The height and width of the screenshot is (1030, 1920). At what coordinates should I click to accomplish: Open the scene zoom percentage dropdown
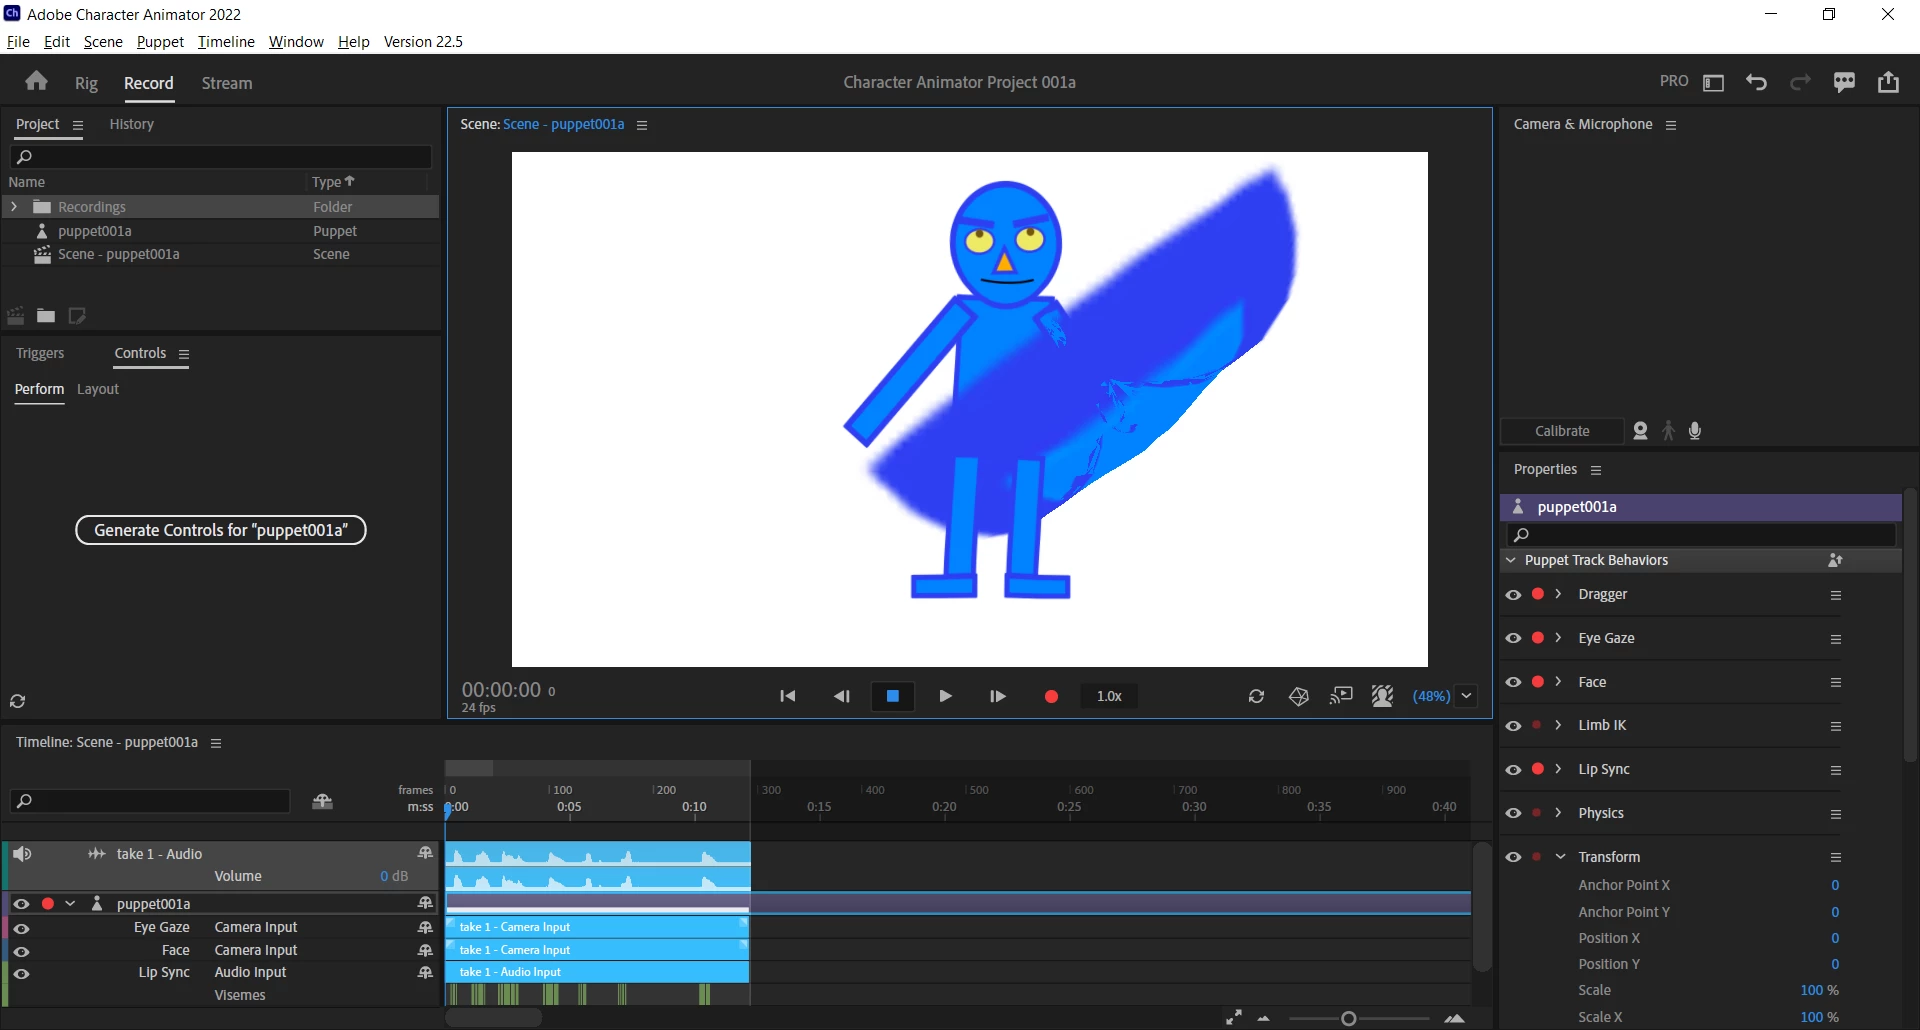1466,696
